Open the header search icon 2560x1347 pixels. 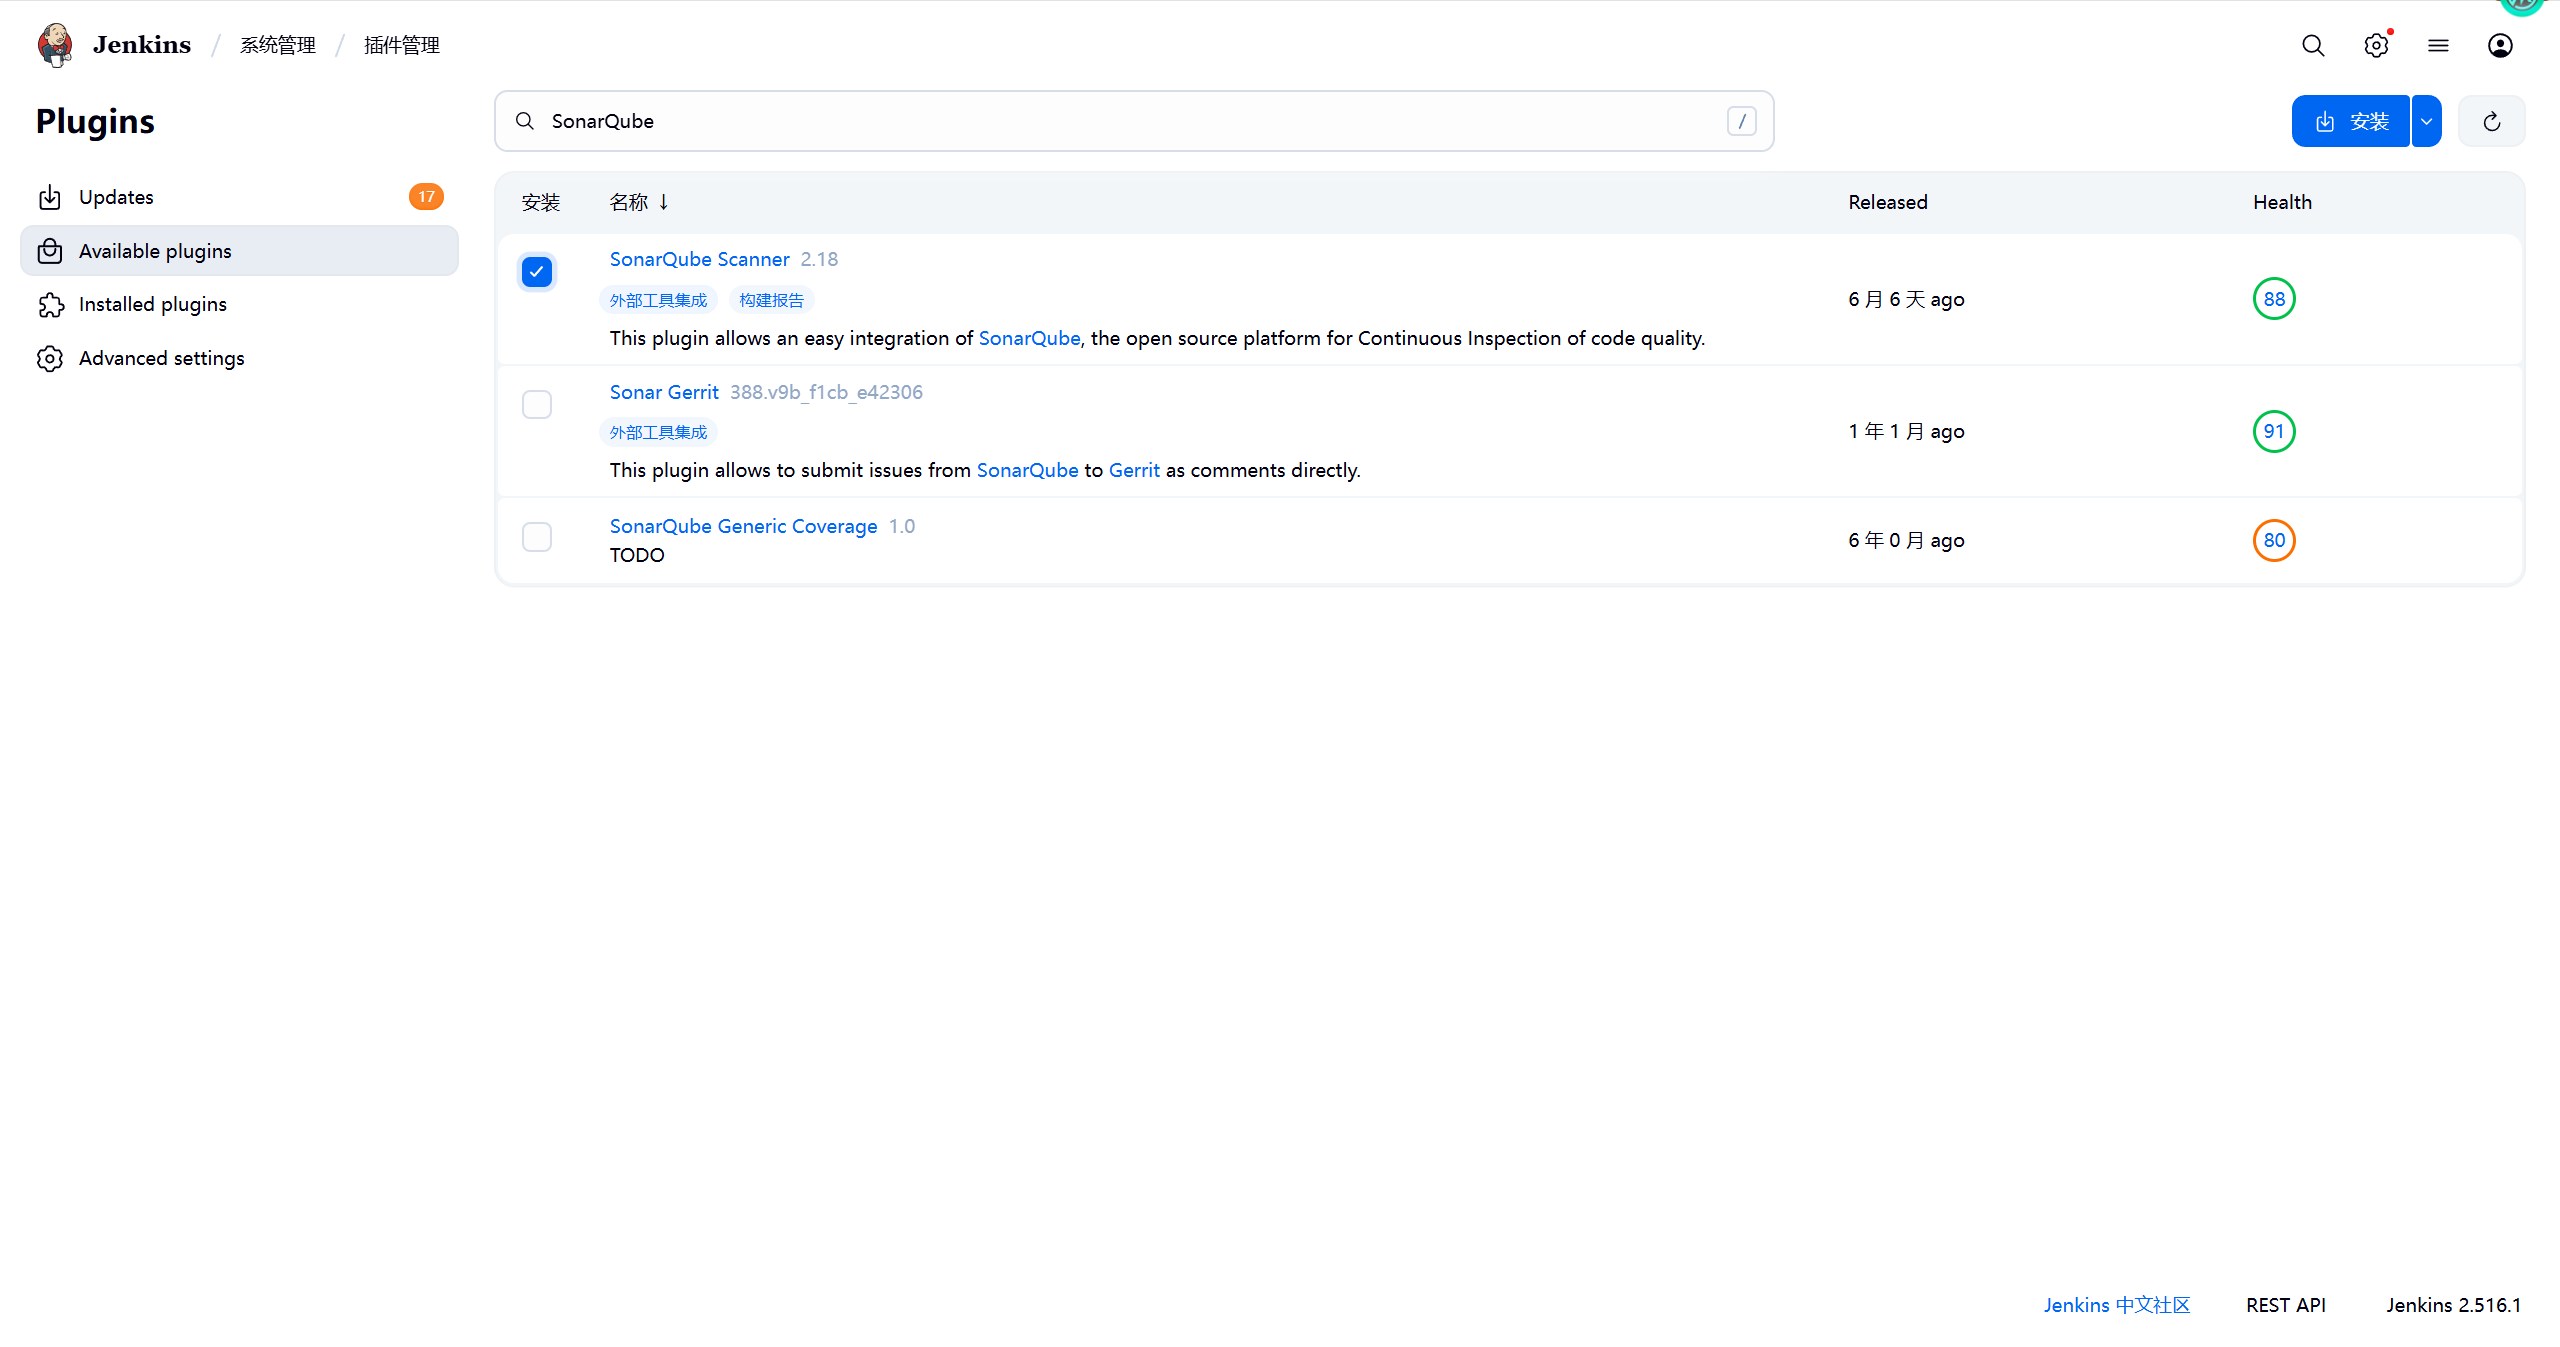click(x=2312, y=45)
